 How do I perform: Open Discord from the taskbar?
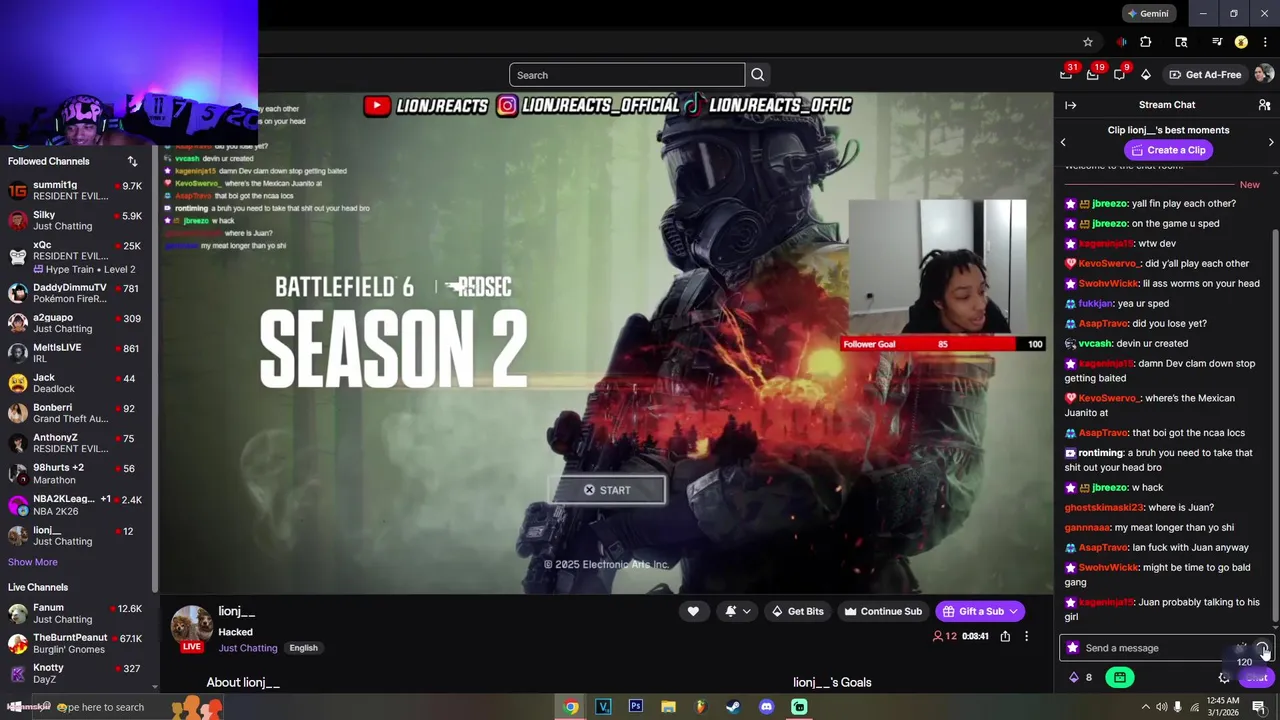[x=766, y=707]
